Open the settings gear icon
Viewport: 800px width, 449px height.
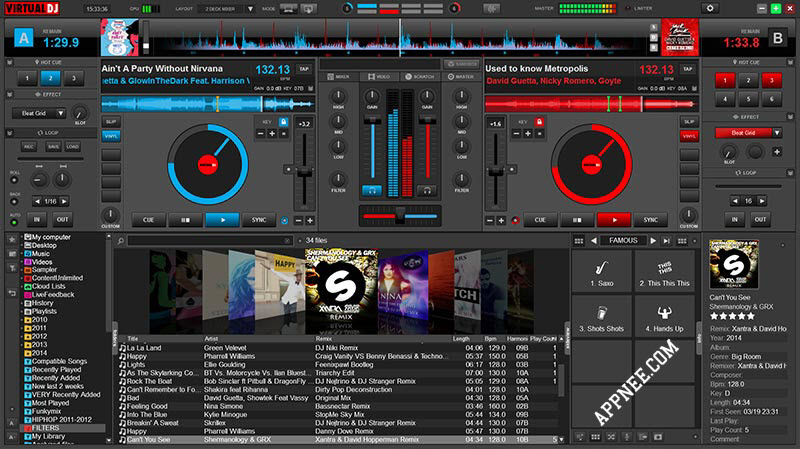click(710, 9)
